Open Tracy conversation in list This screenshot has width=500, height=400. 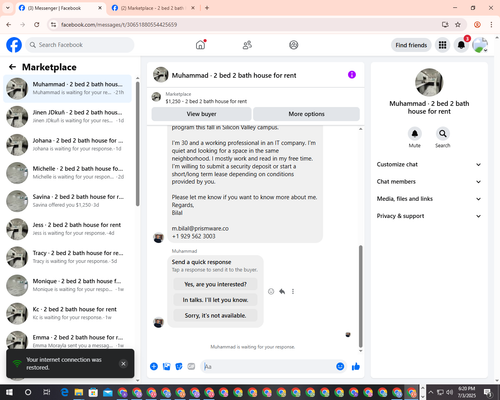pyautogui.click(x=68, y=257)
